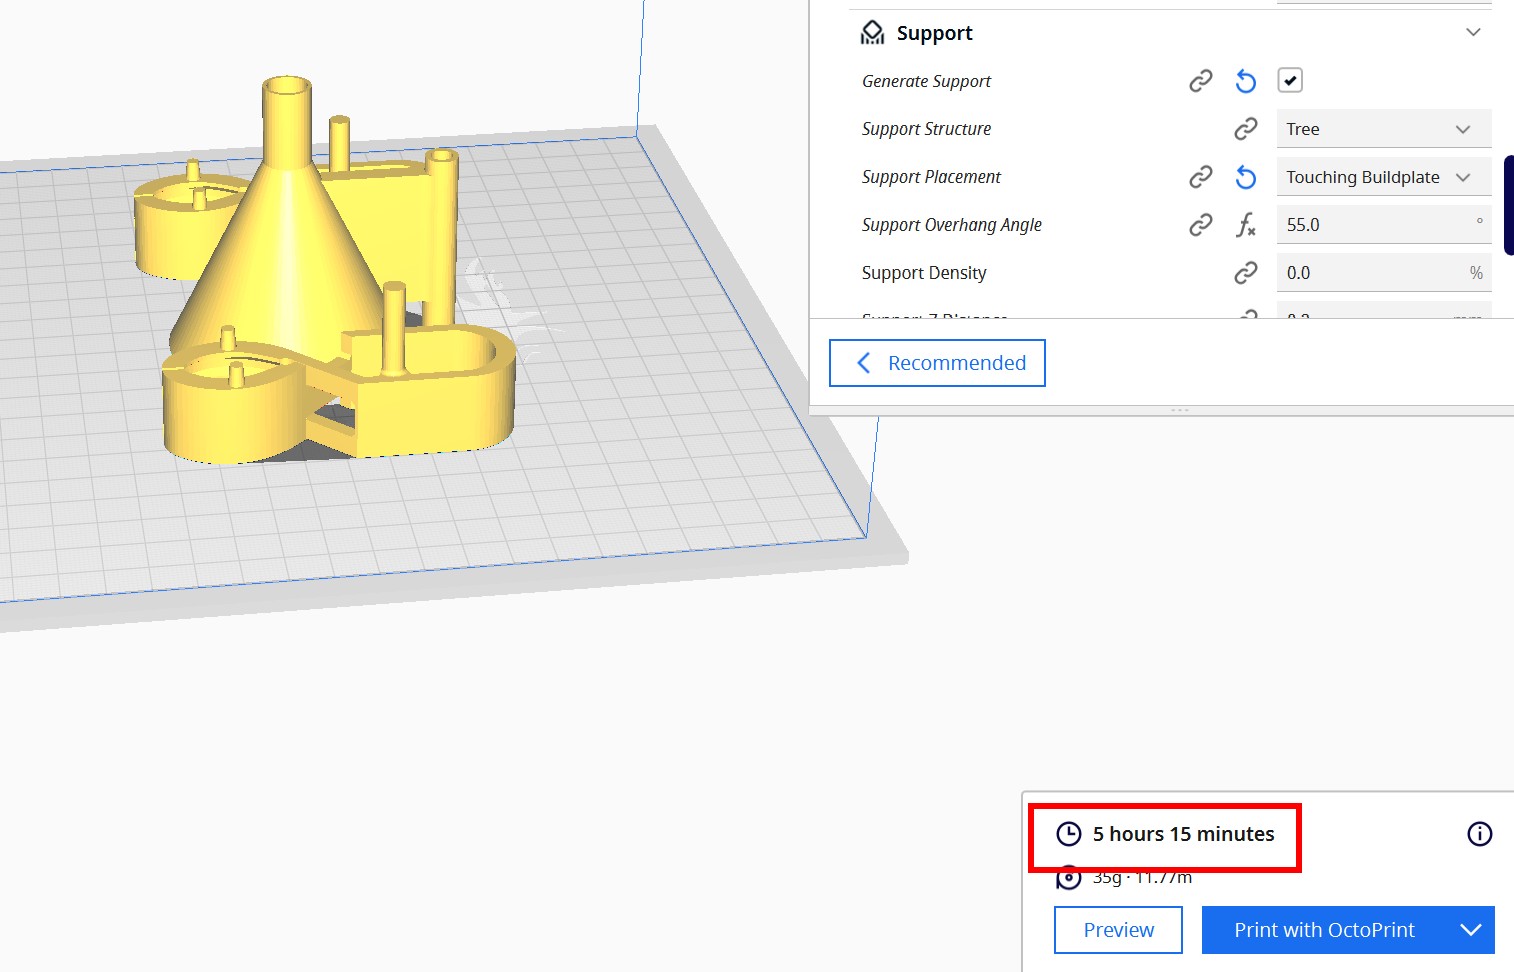The height and width of the screenshot is (972, 1514).
Task: Reset Support Placement to default
Action: coord(1245,177)
